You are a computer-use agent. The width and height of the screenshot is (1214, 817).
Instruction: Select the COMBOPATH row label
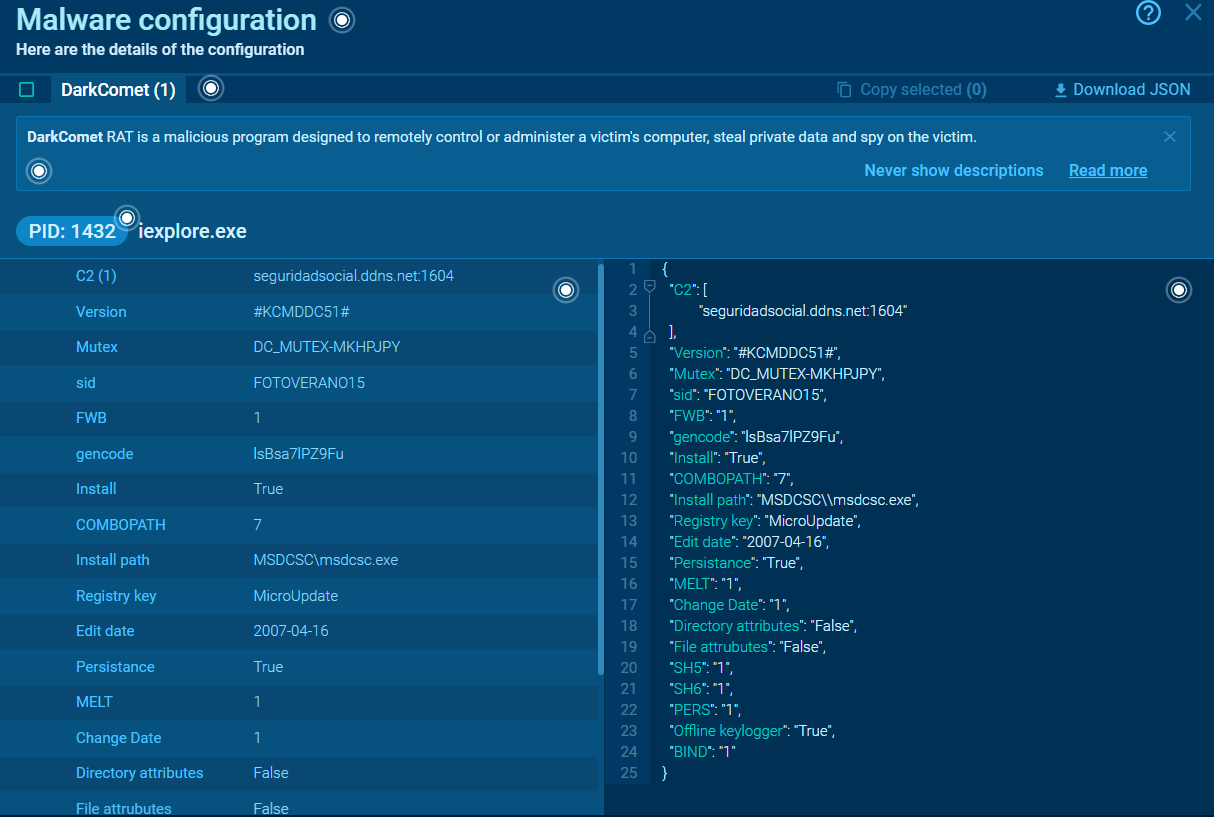click(121, 525)
